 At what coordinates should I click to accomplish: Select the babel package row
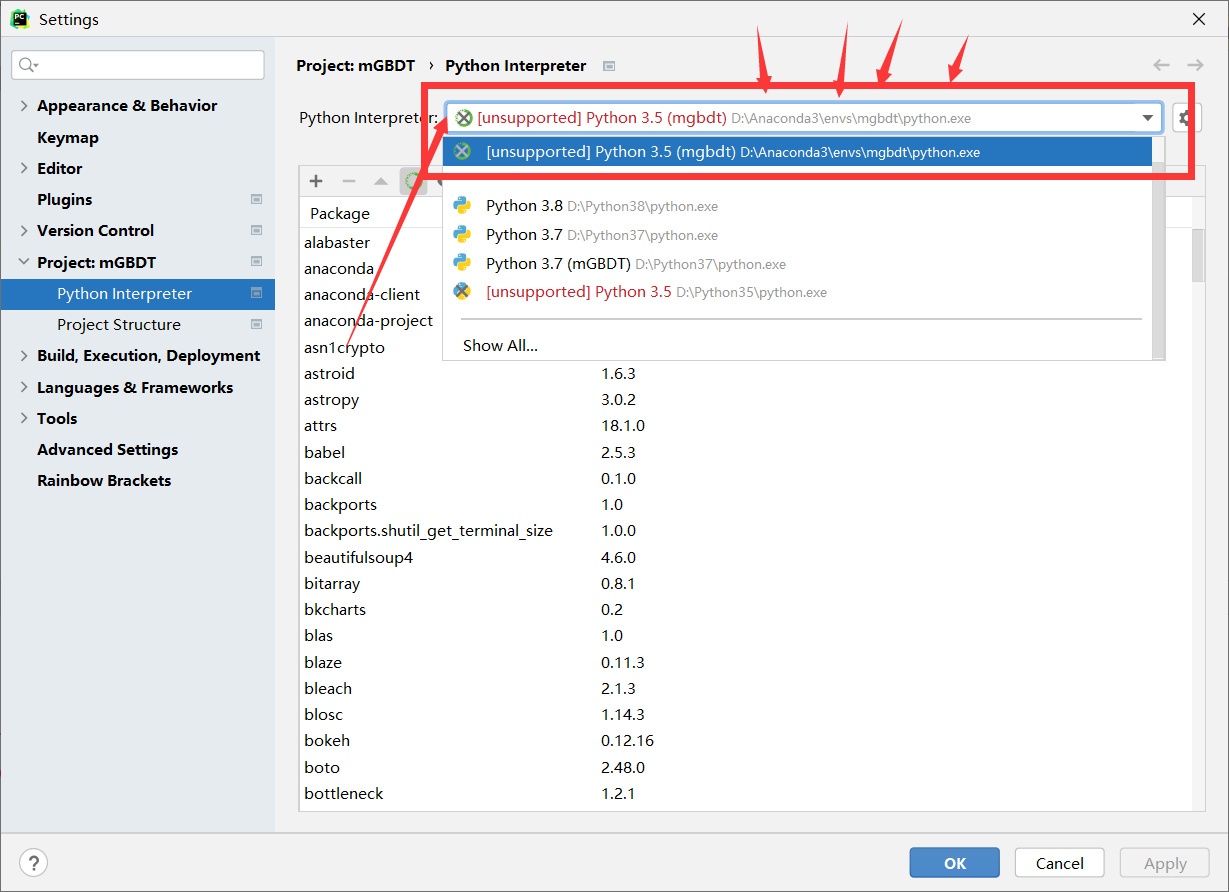(745, 452)
